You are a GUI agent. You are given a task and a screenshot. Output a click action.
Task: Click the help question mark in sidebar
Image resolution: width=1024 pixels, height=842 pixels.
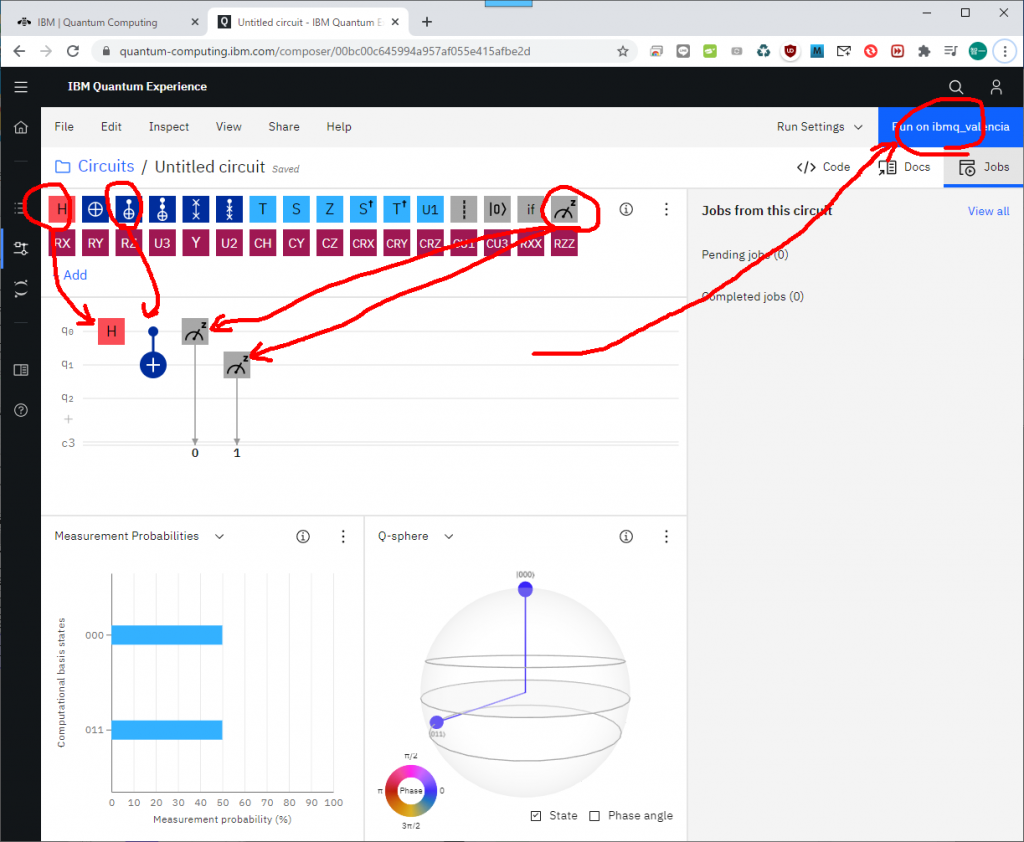coord(21,410)
